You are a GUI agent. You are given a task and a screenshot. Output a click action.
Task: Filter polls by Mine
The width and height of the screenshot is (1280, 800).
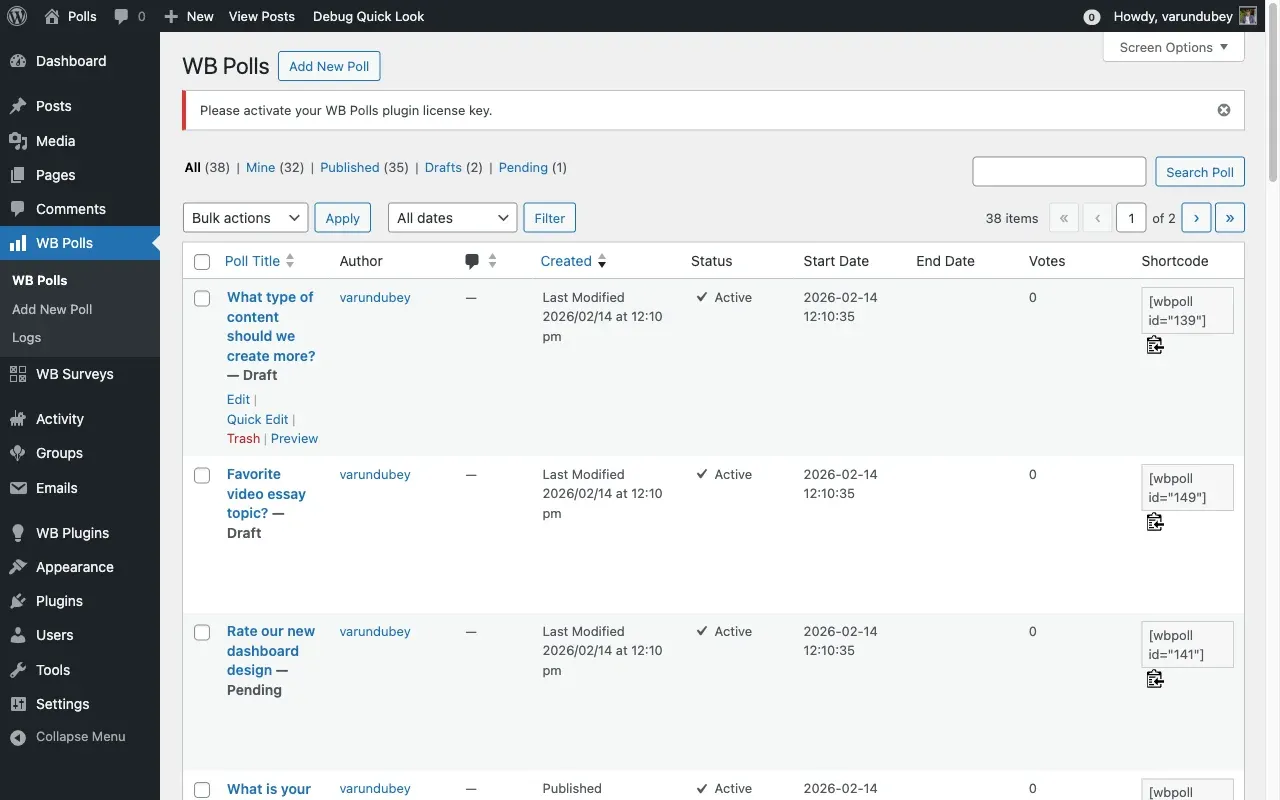(x=260, y=167)
